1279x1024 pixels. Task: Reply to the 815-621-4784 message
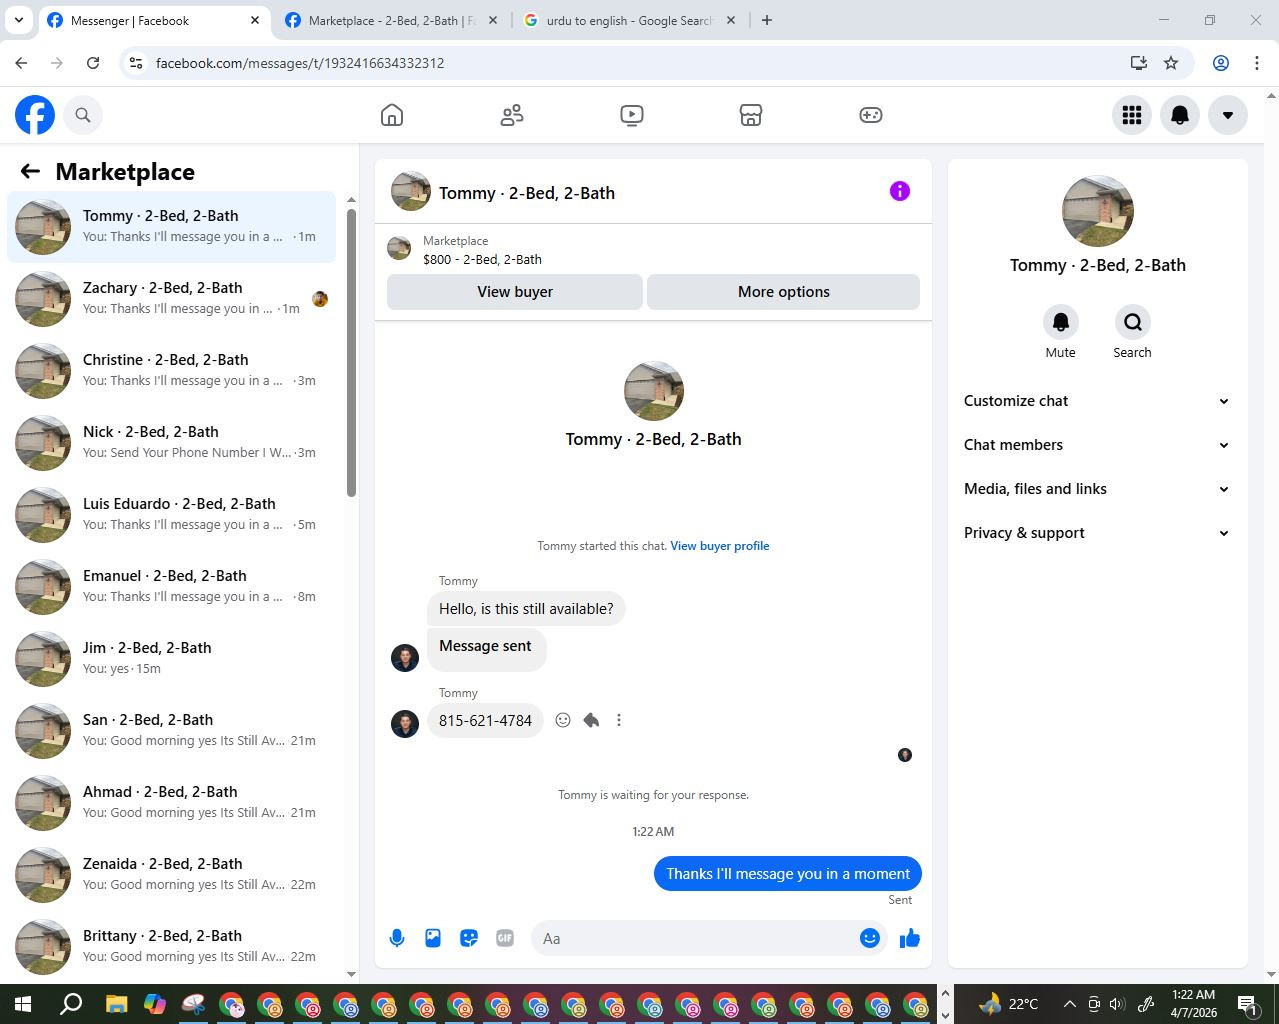click(591, 720)
